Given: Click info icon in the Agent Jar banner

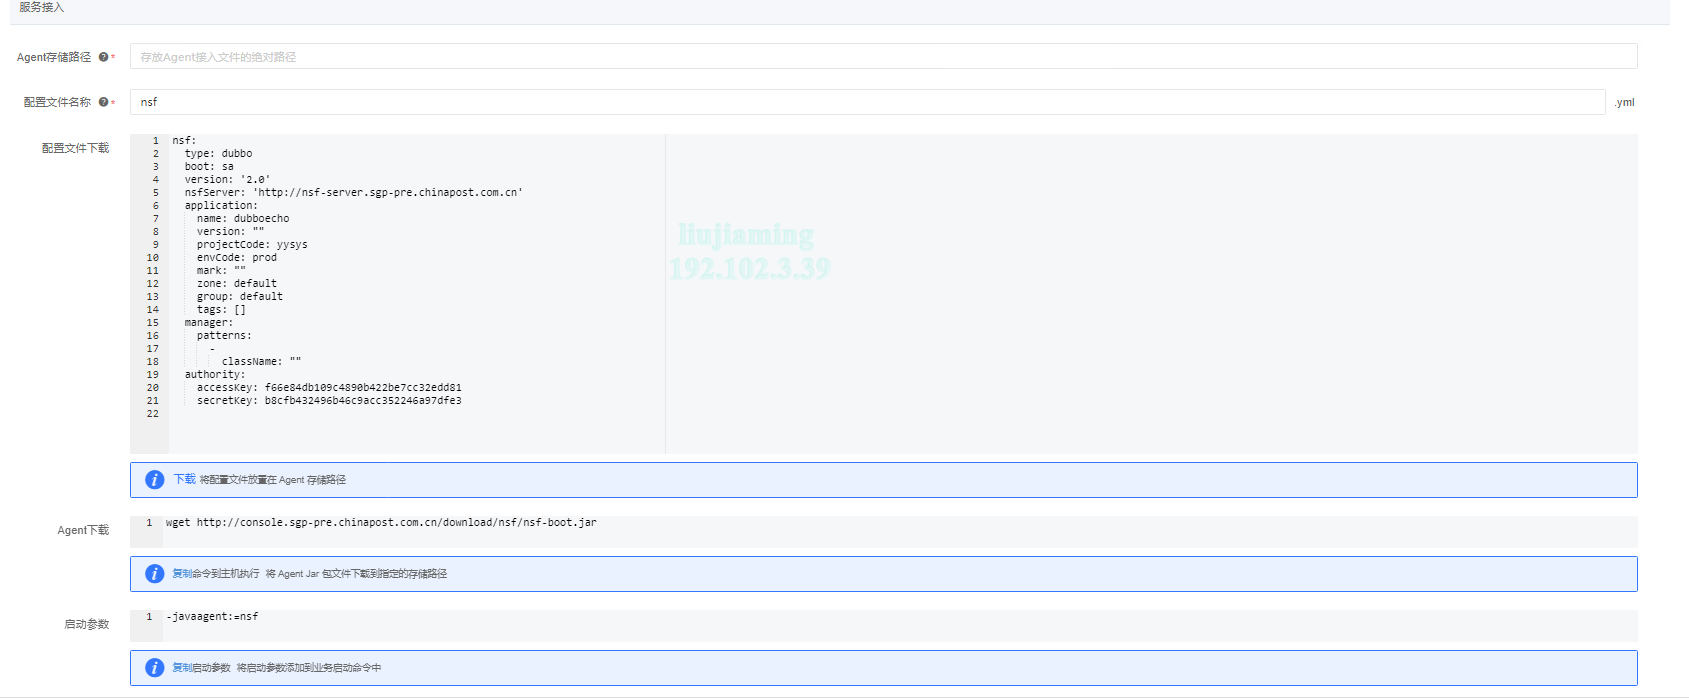Looking at the screenshot, I should pos(154,574).
